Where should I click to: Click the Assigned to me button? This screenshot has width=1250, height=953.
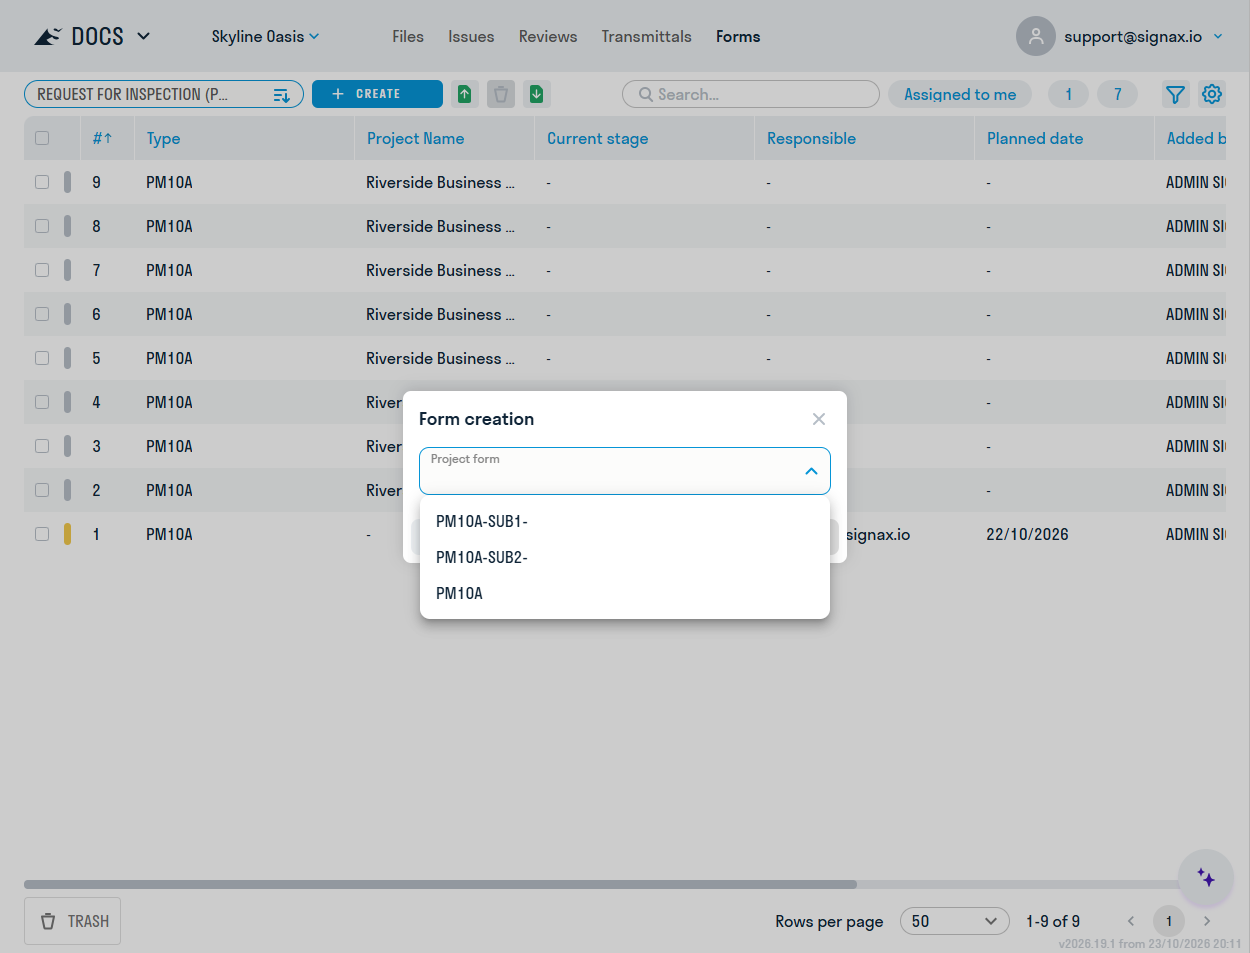click(960, 94)
